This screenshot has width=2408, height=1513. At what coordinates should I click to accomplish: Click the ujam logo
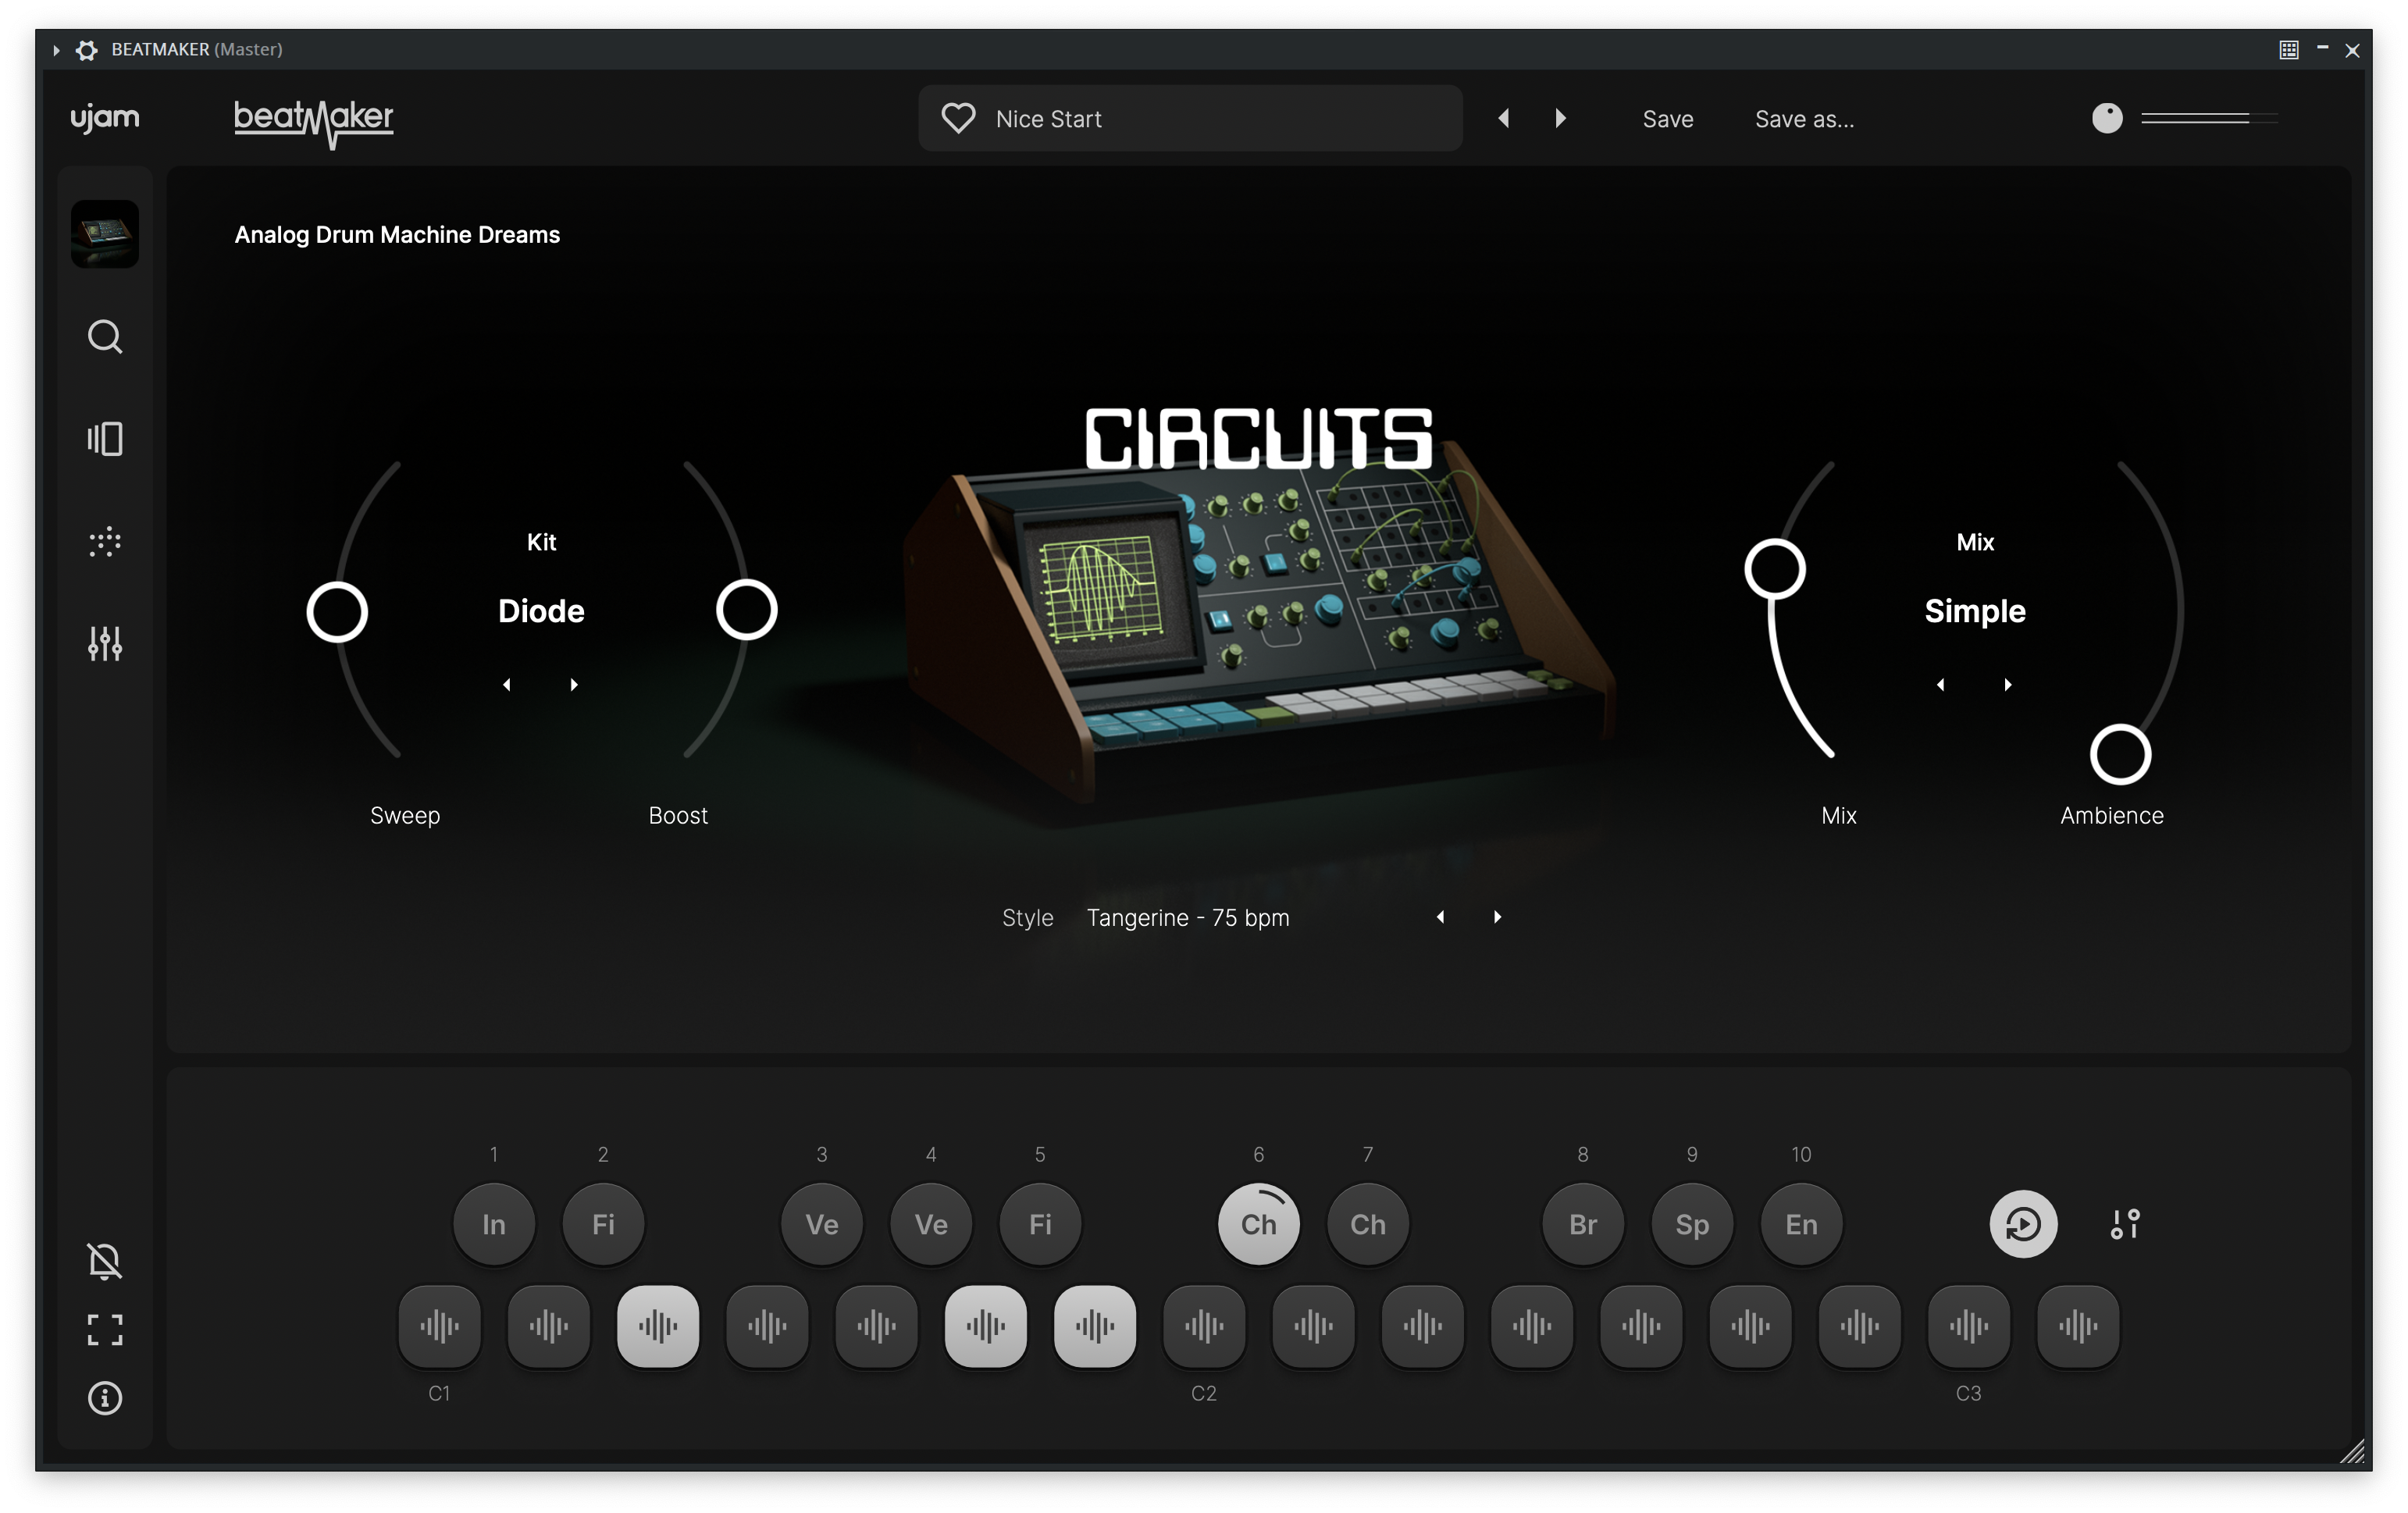click(x=105, y=118)
